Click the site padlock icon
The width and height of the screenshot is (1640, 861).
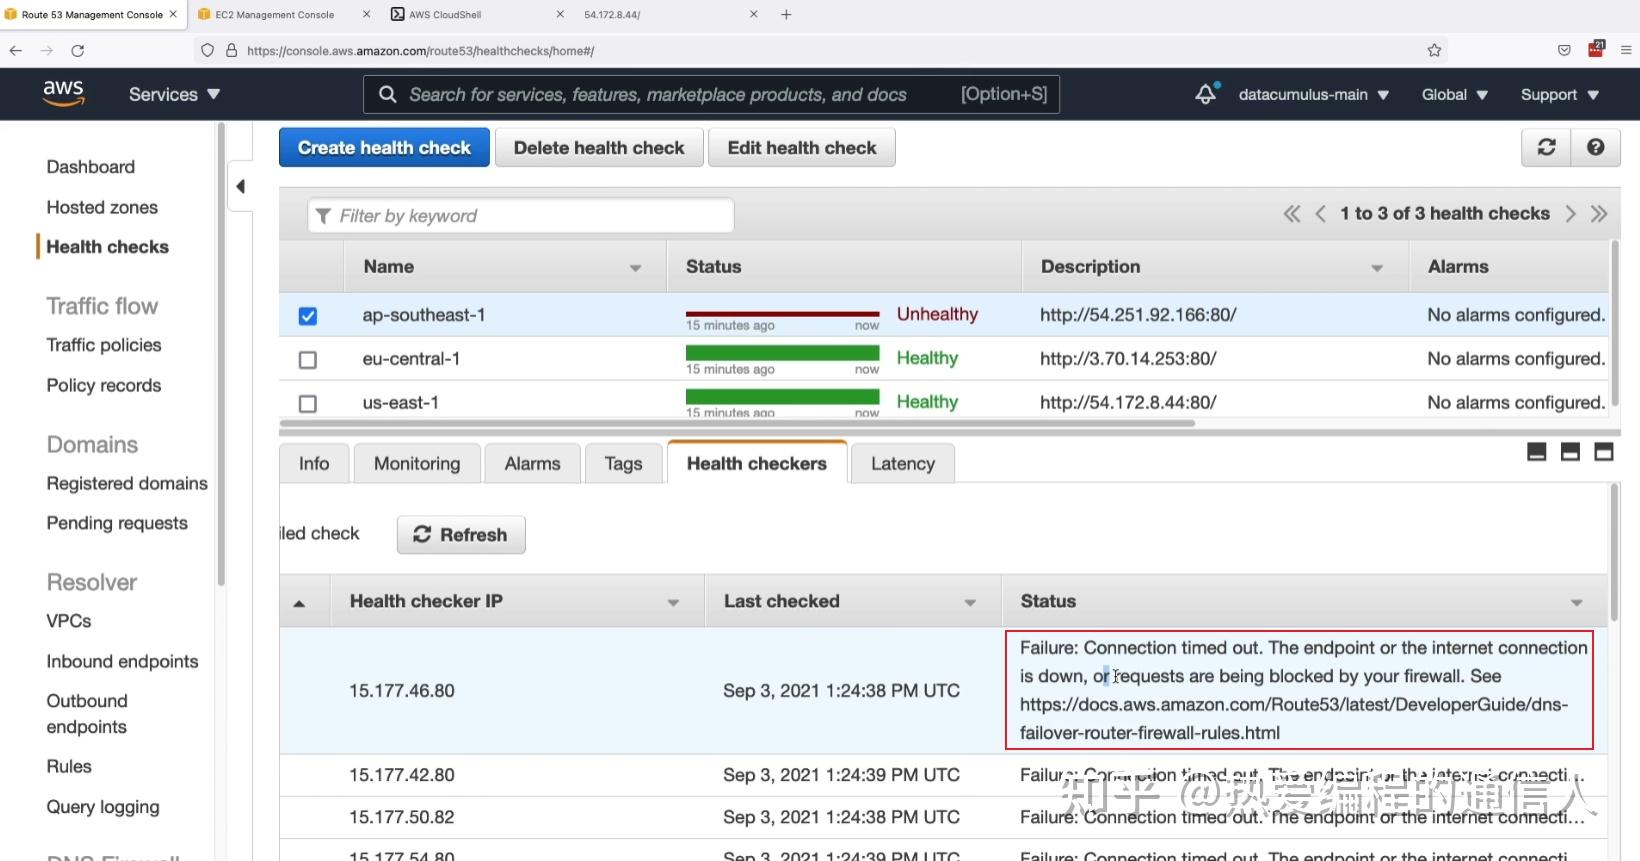point(231,50)
